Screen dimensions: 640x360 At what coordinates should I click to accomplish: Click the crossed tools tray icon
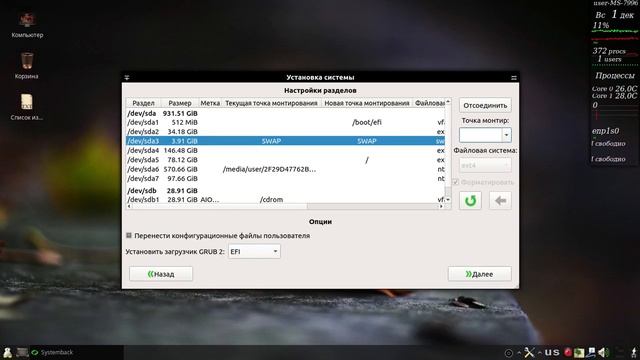(x=529, y=352)
